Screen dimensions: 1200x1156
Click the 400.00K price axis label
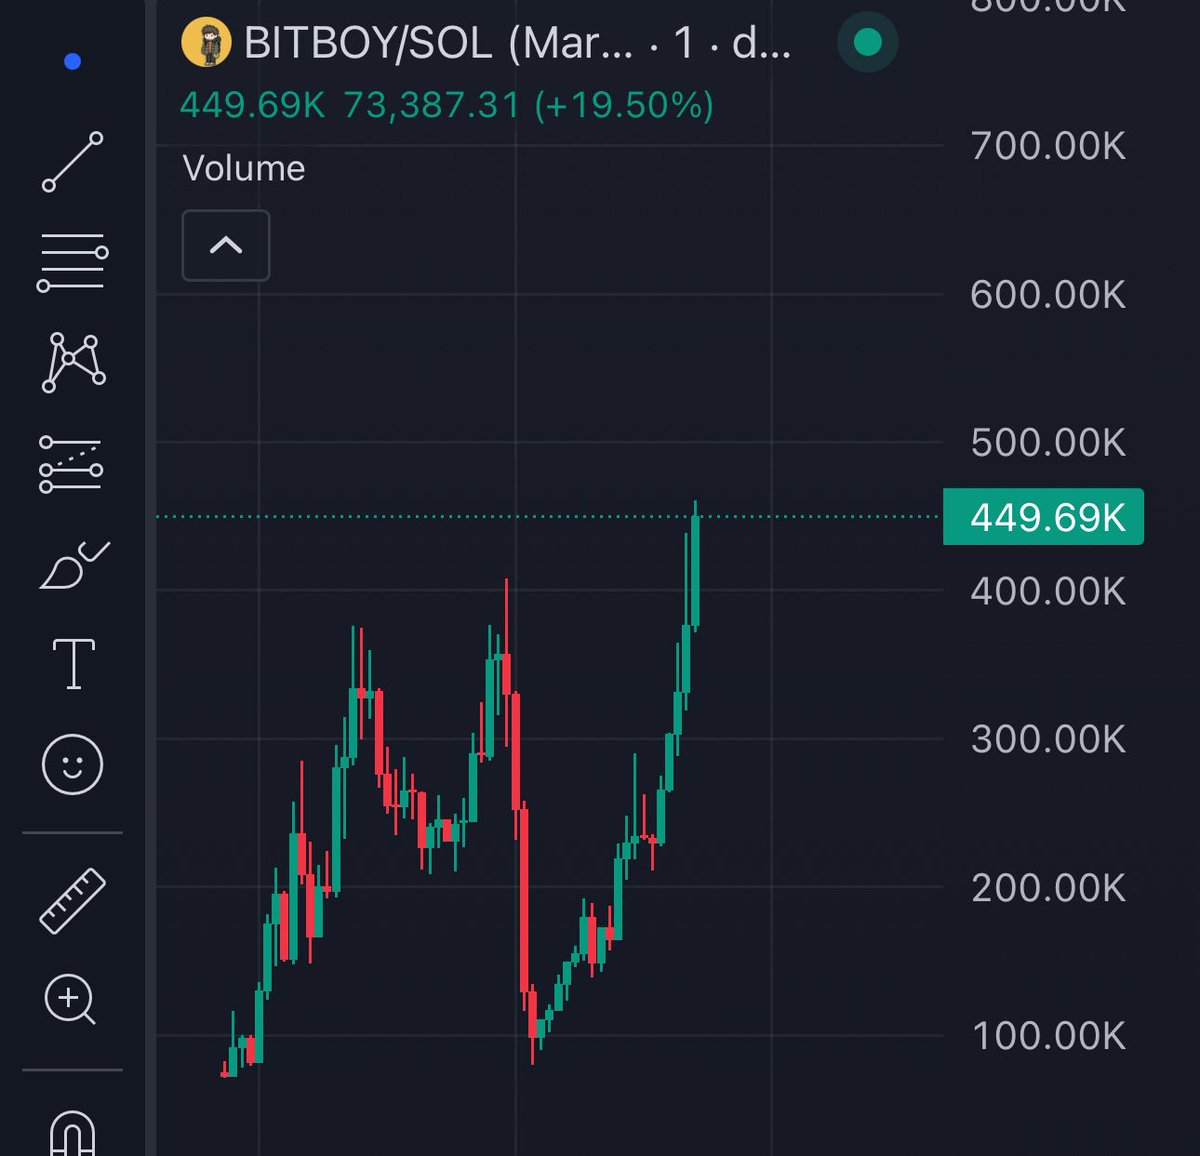pos(1048,591)
